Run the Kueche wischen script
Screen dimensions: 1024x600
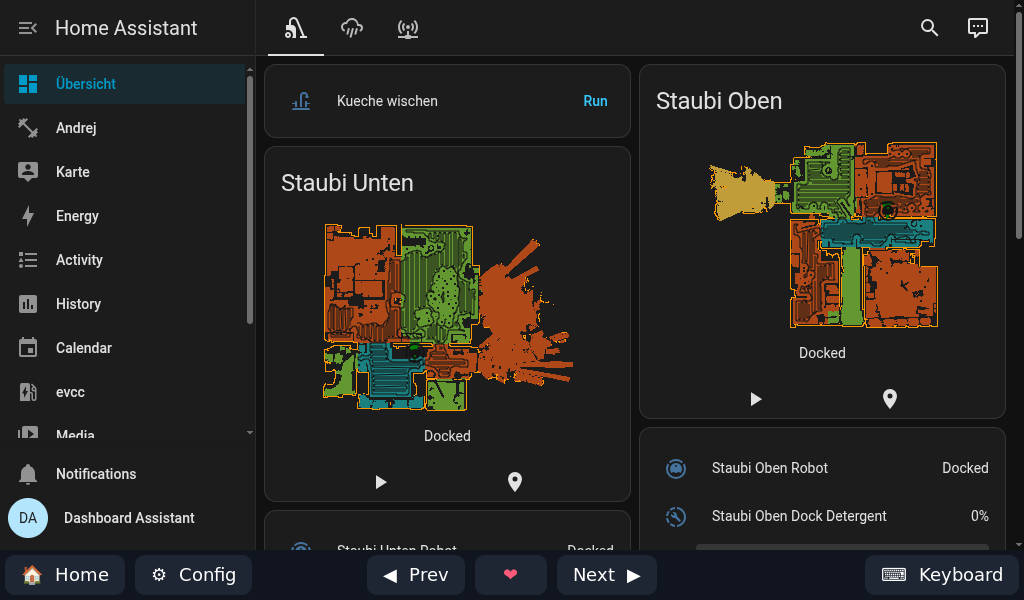(x=595, y=101)
